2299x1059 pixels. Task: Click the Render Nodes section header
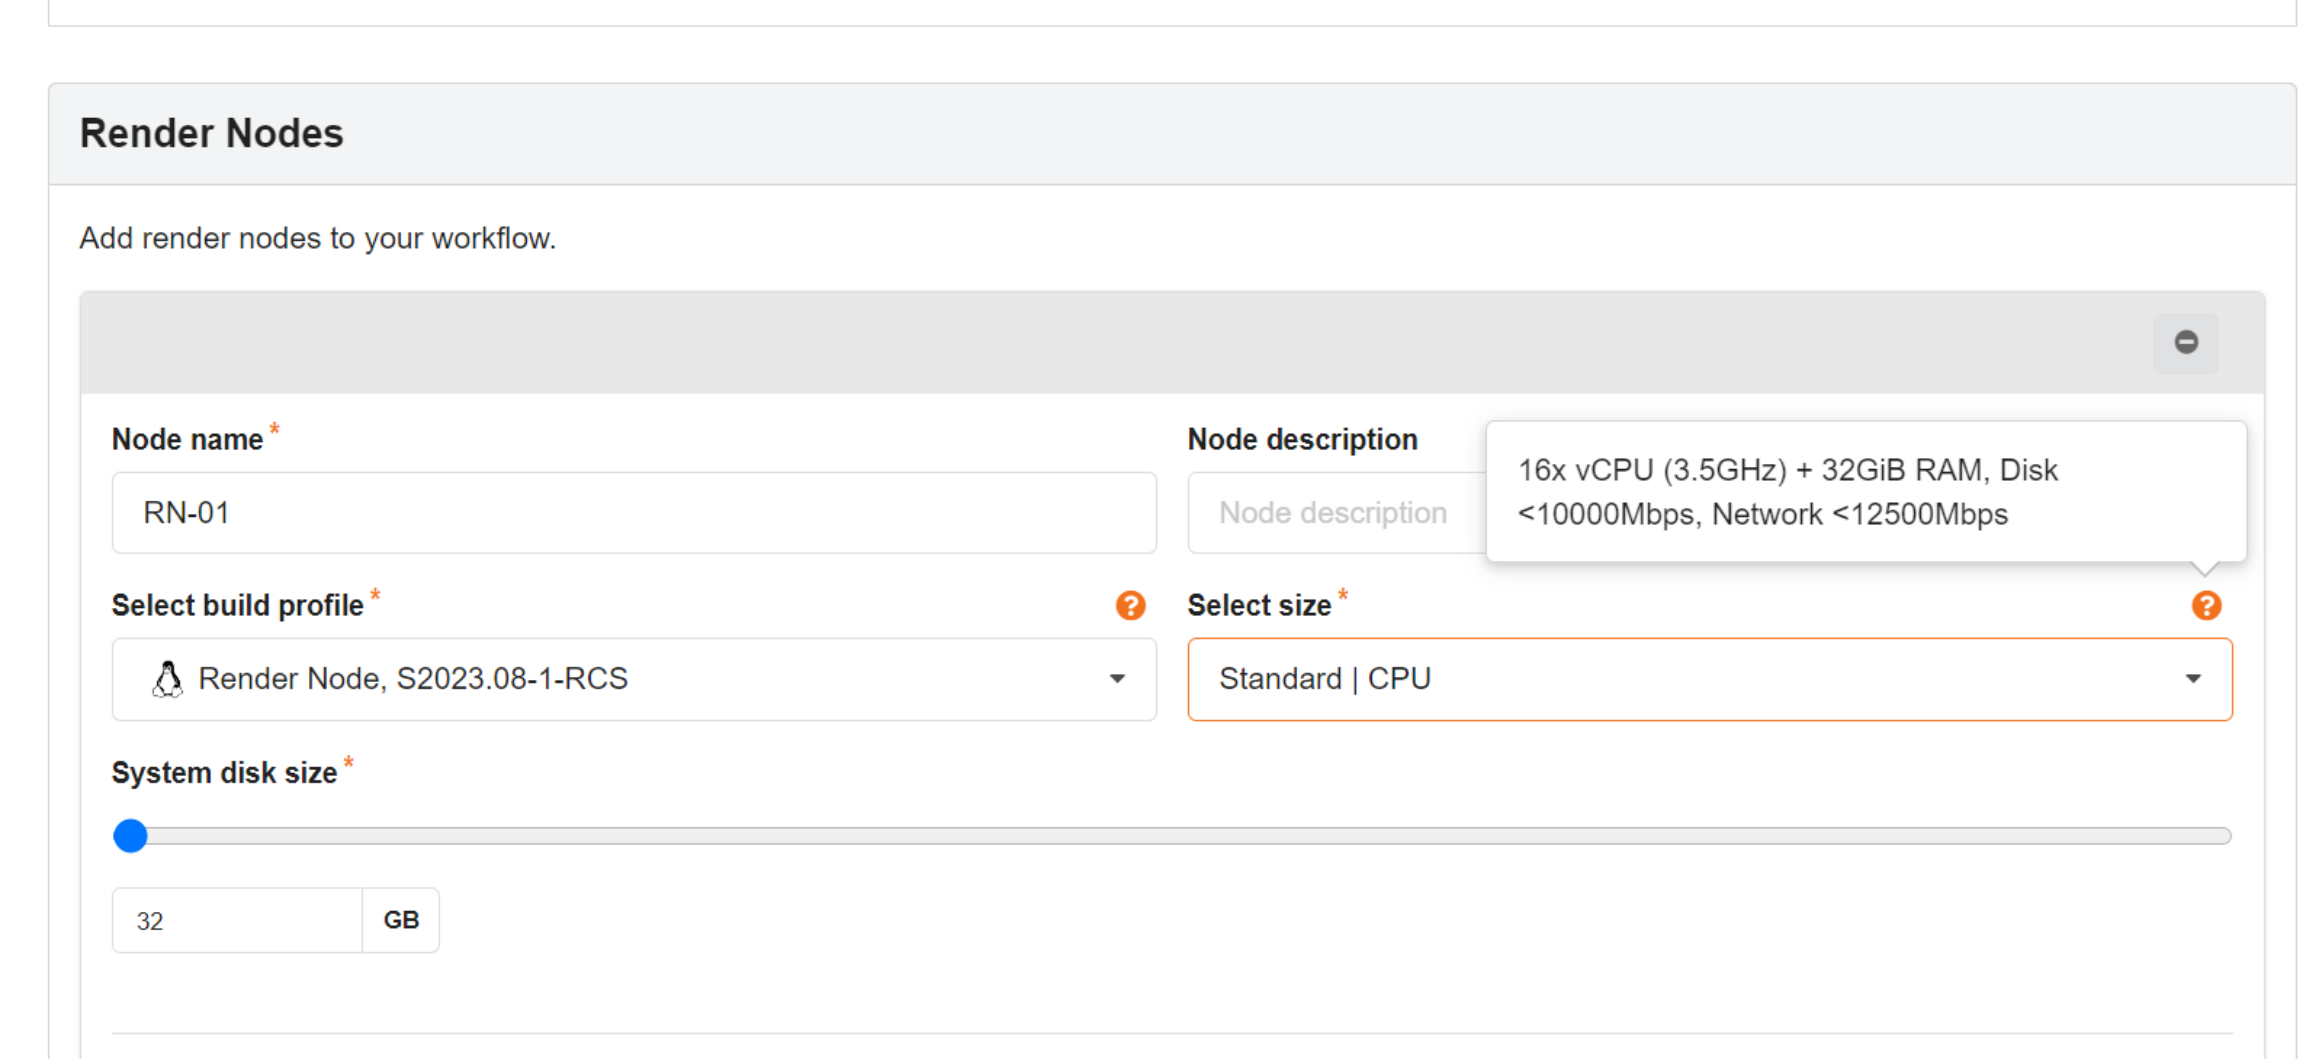[211, 133]
